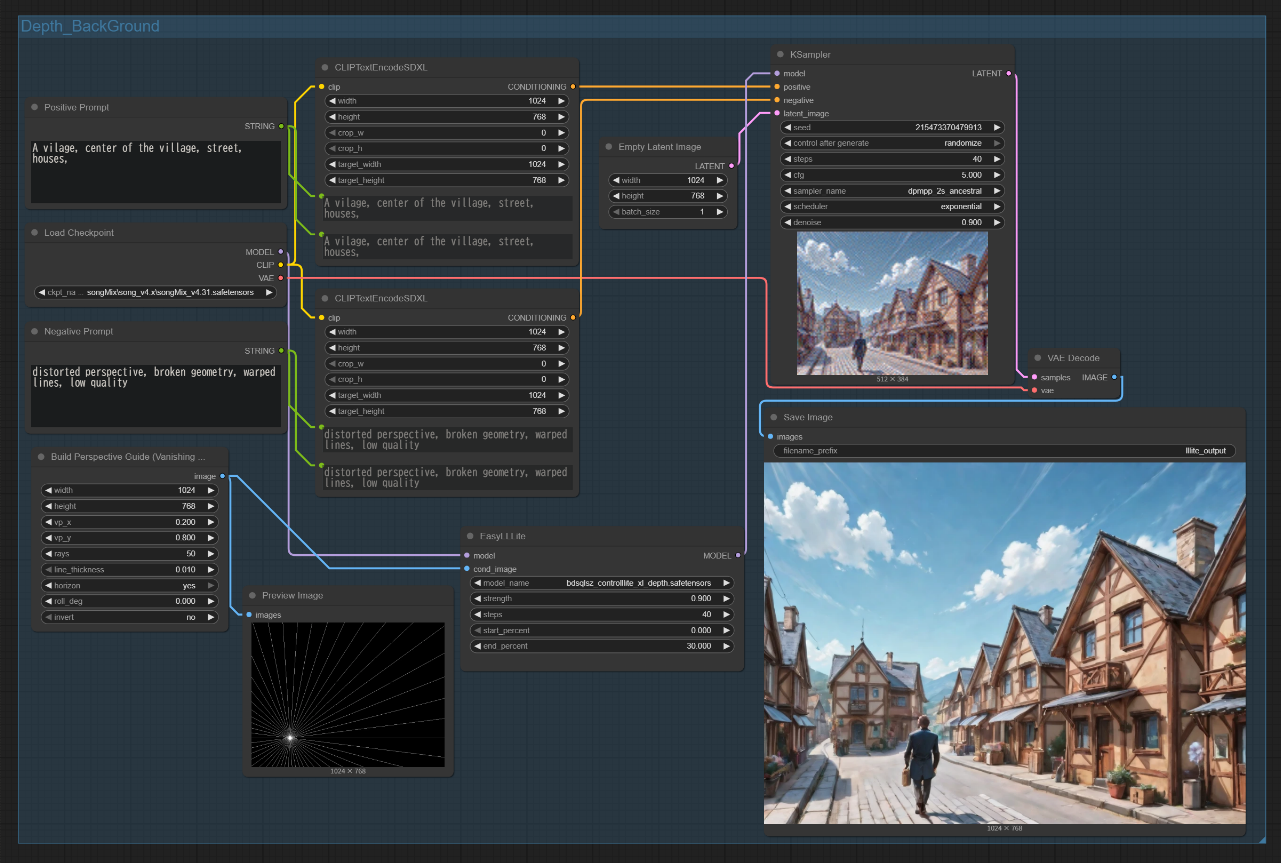Viewport: 1281px width, 863px height.
Task: Click the Empty Latent Image LATENT output port
Action: point(732,166)
